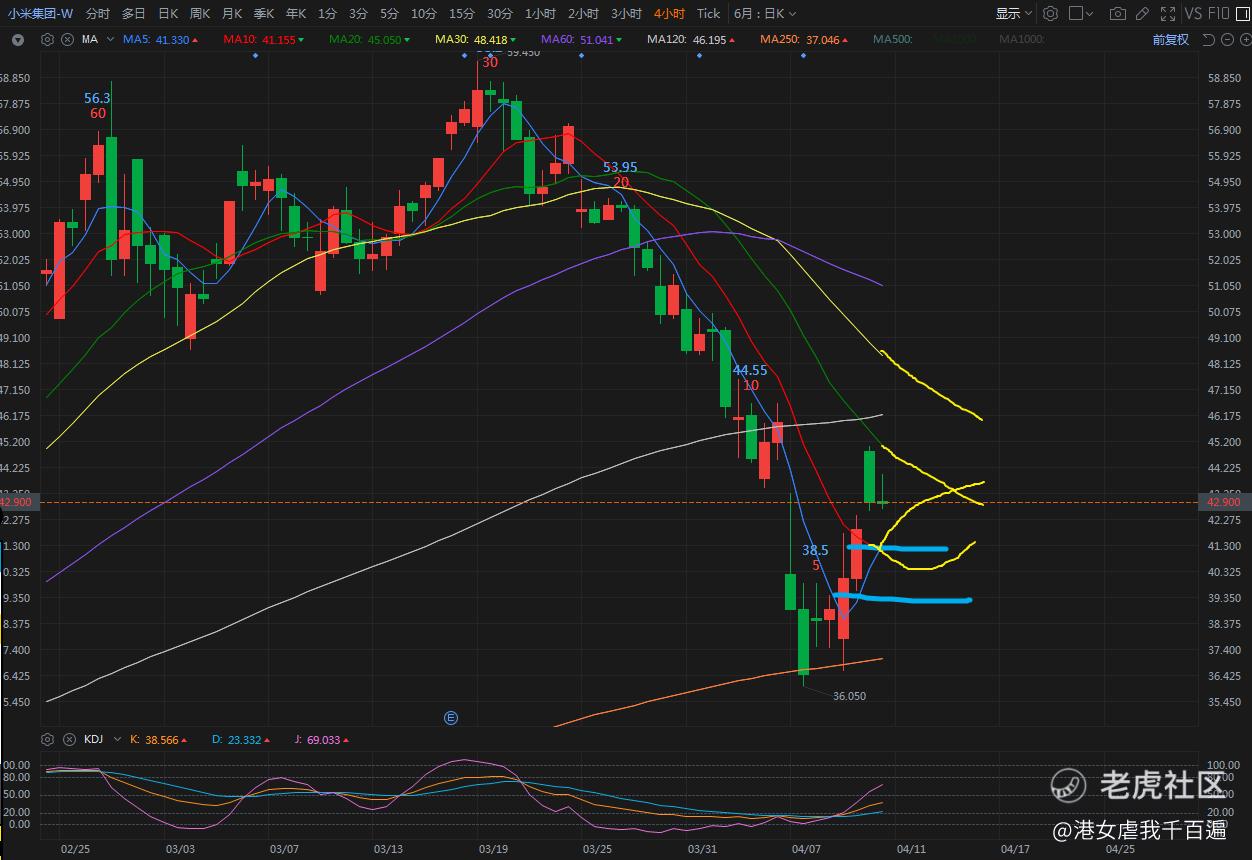Click the 小米集团-W stock name

tap(40, 13)
